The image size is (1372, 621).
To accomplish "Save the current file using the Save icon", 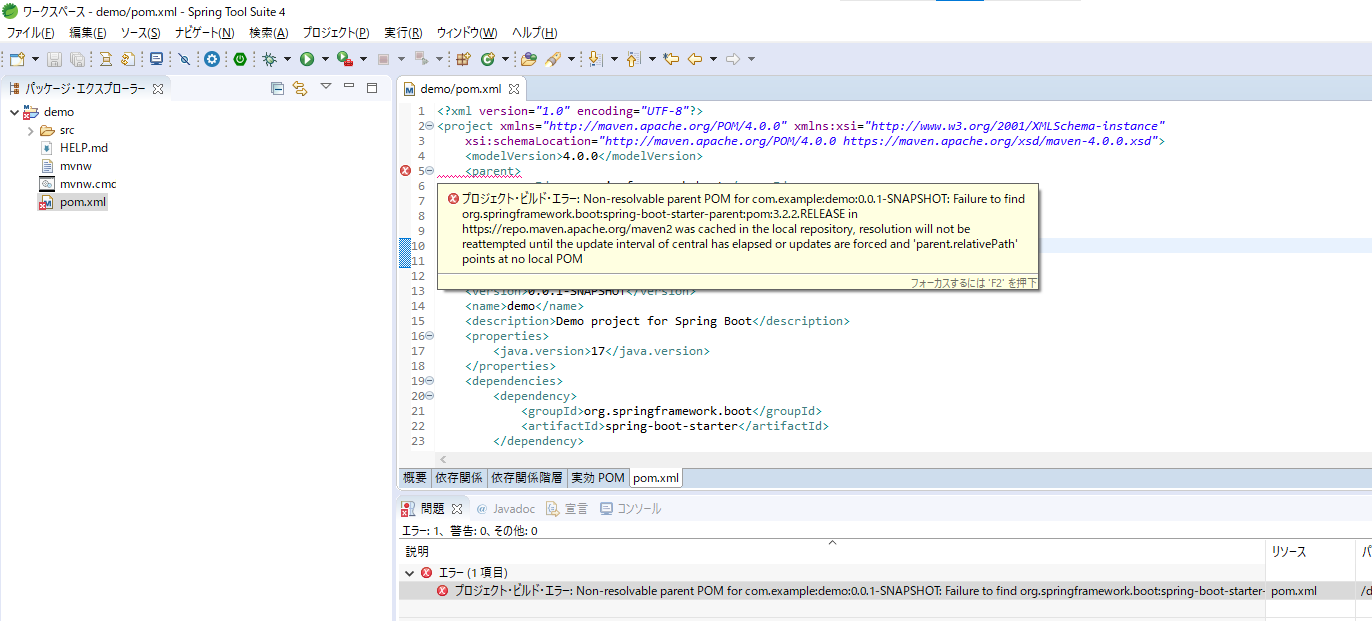I will point(54,59).
